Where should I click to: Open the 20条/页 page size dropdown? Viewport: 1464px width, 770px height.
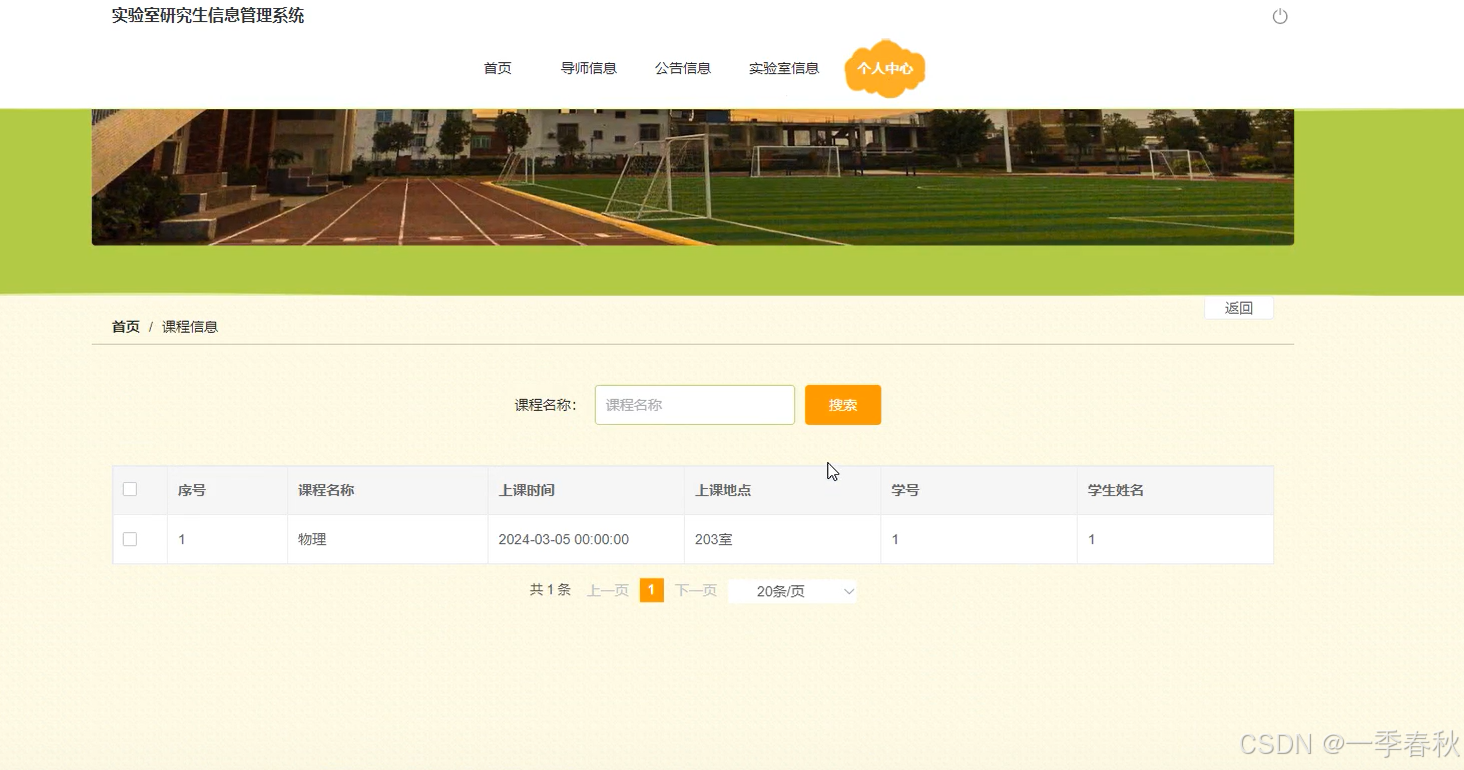pos(792,591)
